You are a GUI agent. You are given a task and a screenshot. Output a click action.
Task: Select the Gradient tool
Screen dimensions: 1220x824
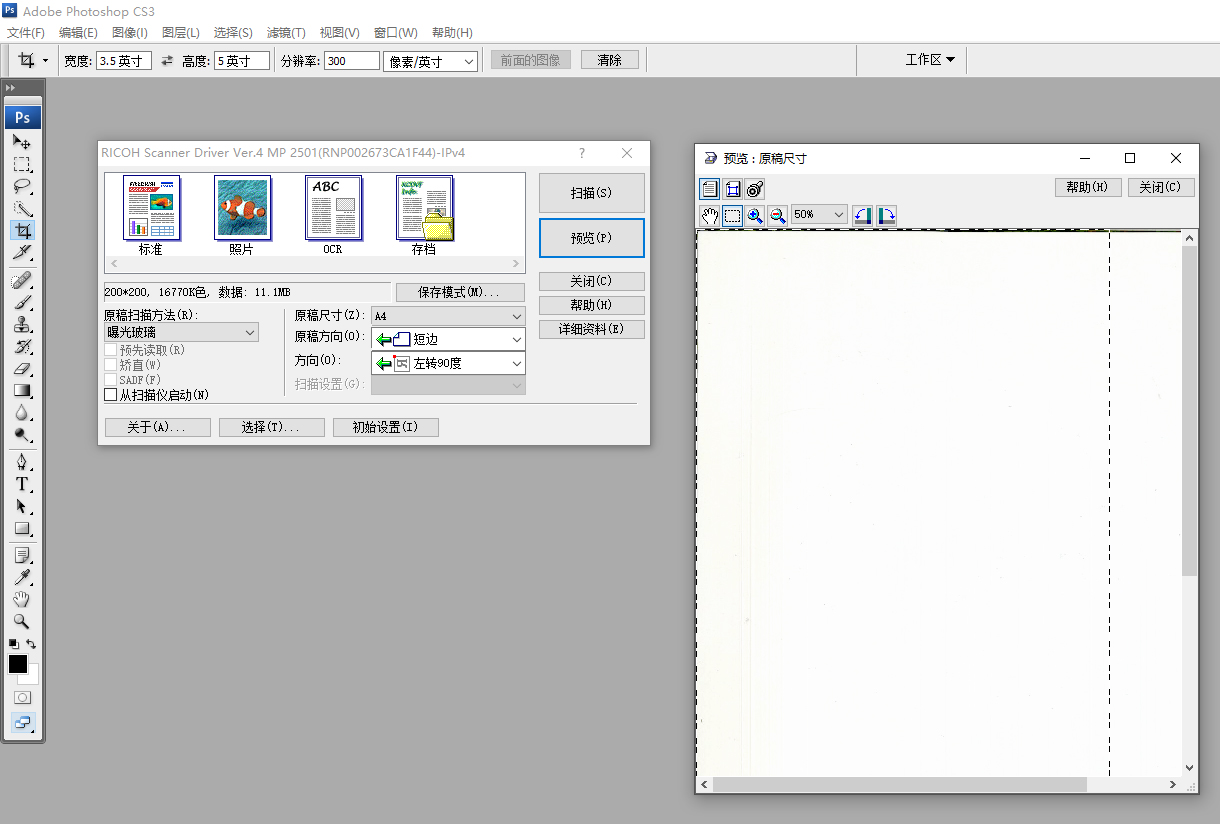pyautogui.click(x=22, y=390)
